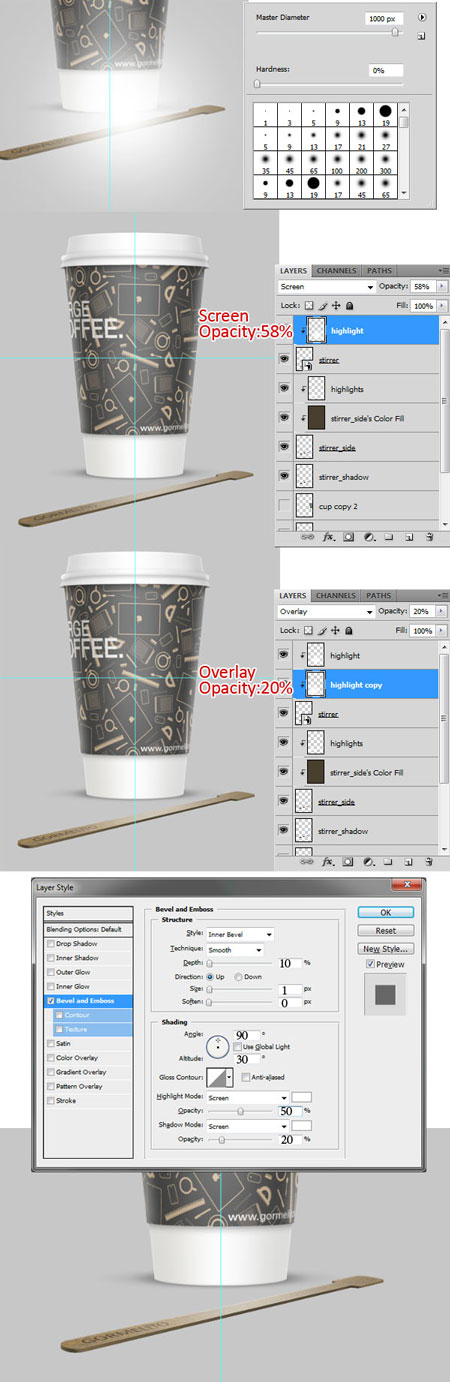Click the Depth value field
Image resolution: width=450 pixels, height=1382 pixels.
pos(288,962)
